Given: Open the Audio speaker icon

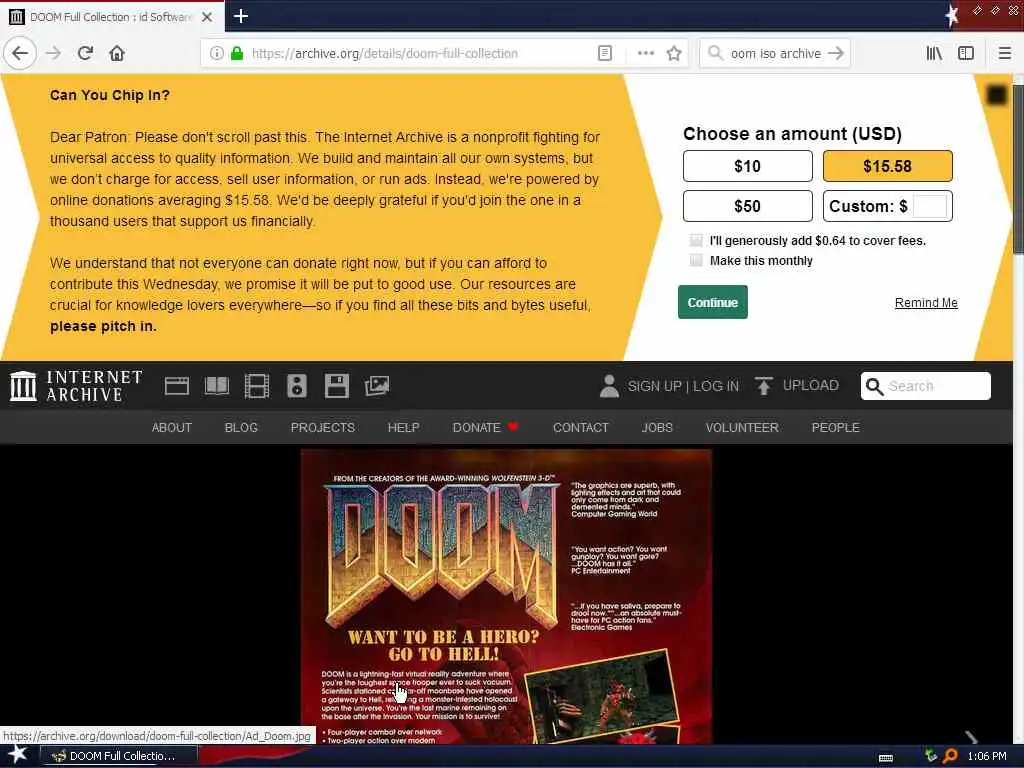Looking at the screenshot, I should pyautogui.click(x=296, y=386).
